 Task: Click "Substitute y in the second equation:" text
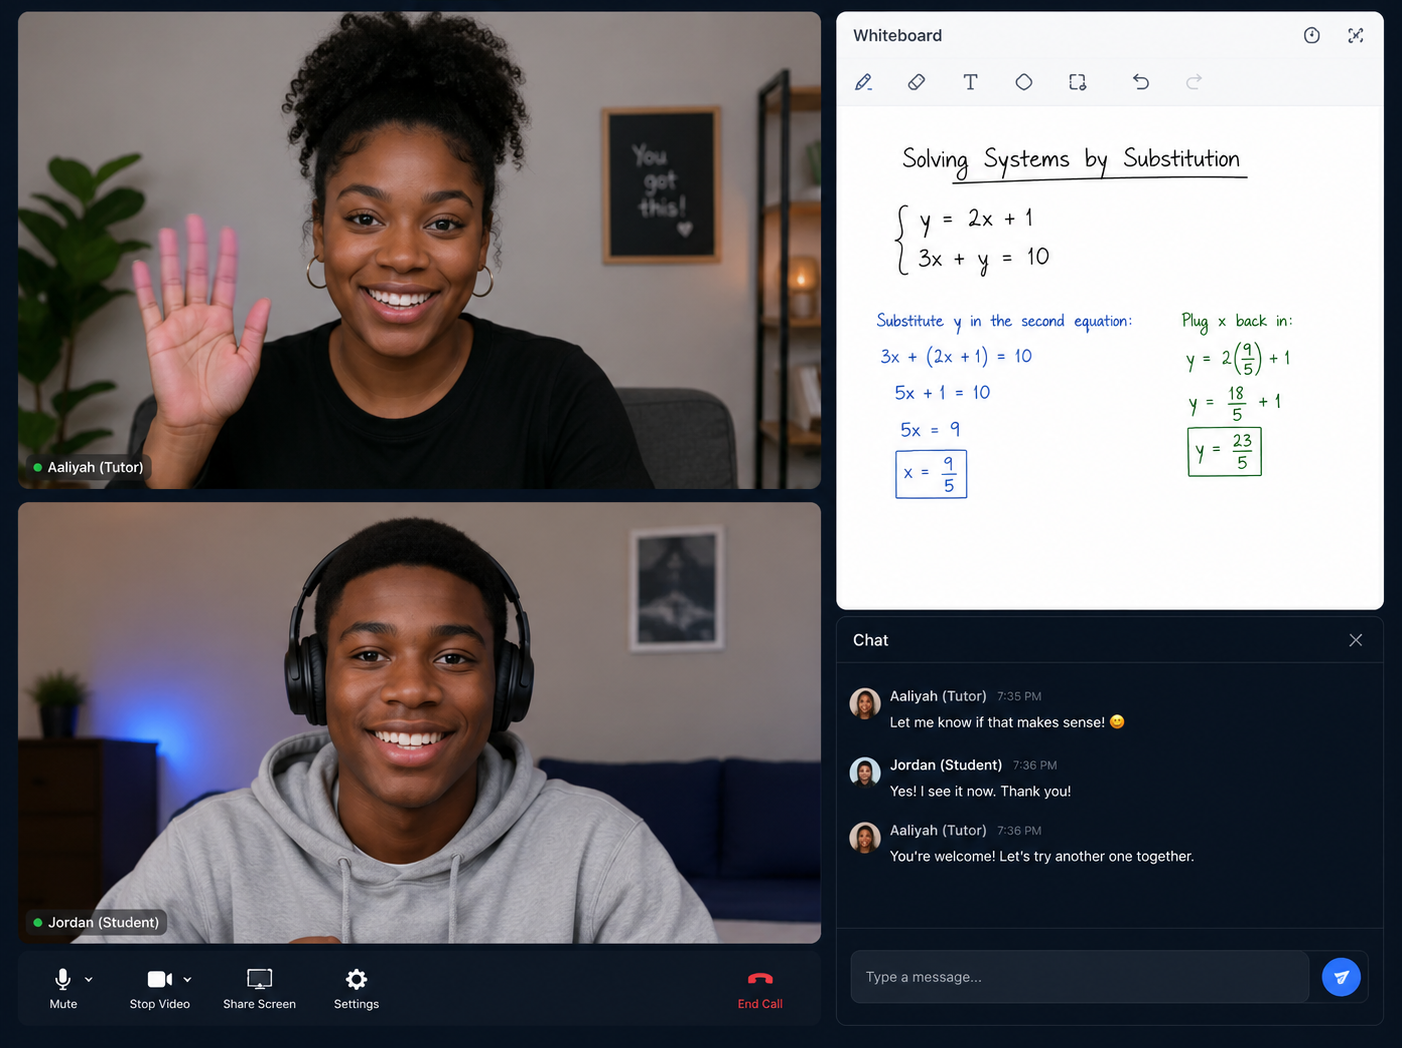coord(1004,321)
